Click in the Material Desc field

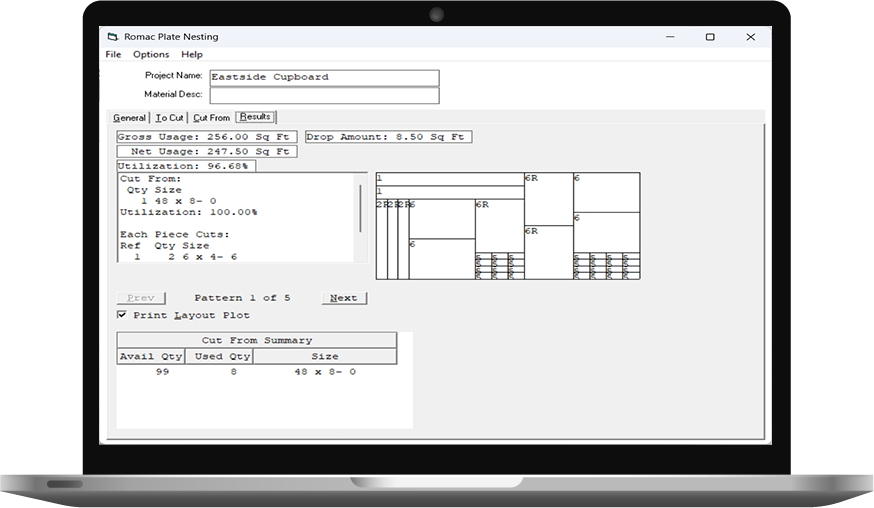pos(323,95)
